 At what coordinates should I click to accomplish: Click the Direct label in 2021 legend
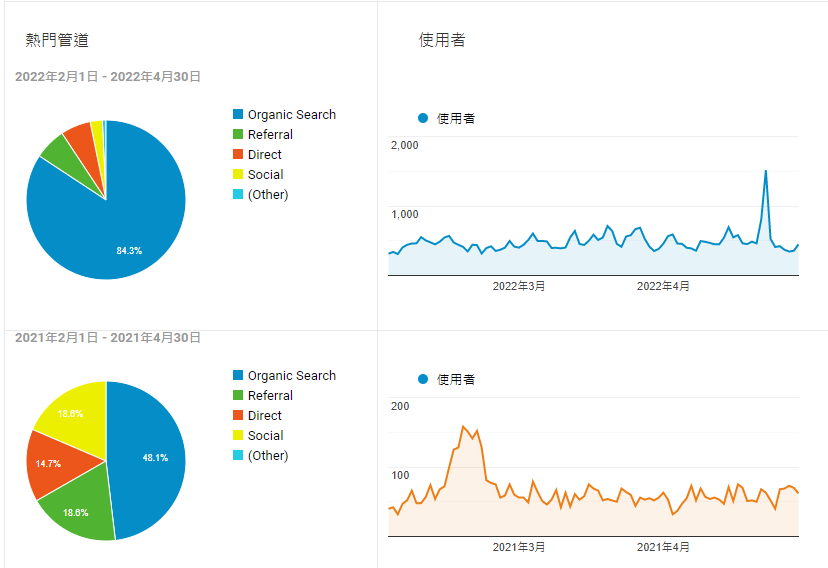click(265, 416)
